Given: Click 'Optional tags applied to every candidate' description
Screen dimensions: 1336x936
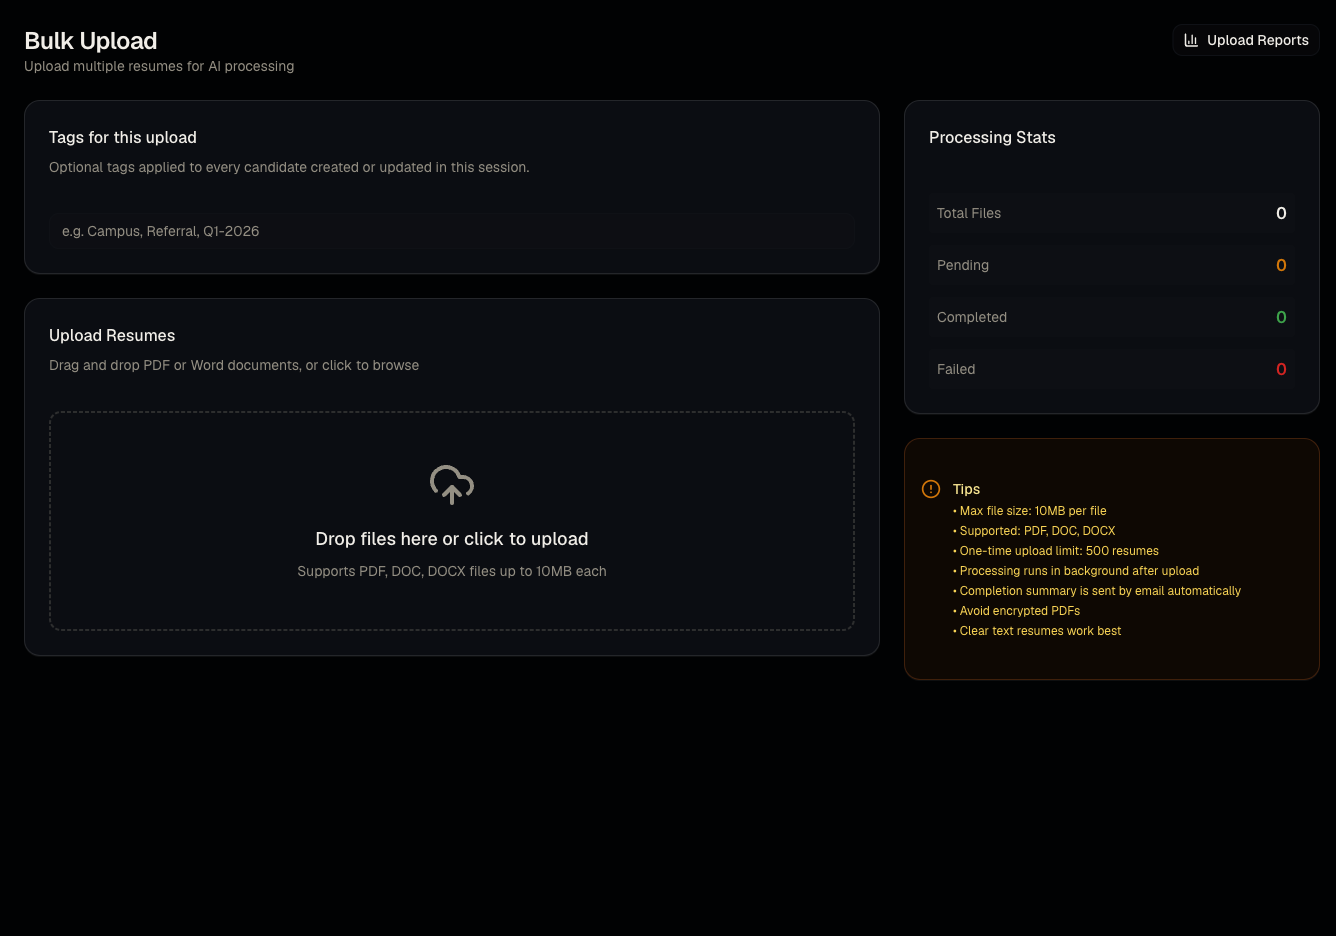Looking at the screenshot, I should (289, 167).
